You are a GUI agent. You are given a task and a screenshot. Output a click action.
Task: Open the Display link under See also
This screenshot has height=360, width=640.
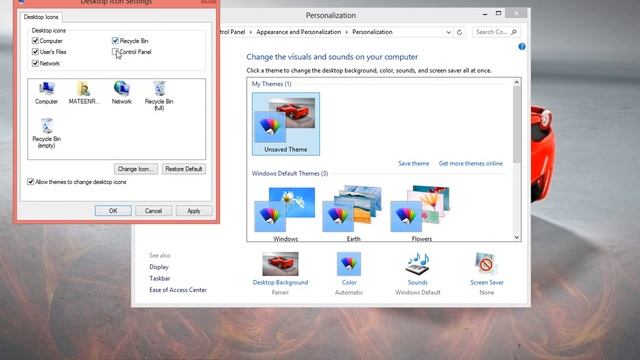[x=159, y=267]
